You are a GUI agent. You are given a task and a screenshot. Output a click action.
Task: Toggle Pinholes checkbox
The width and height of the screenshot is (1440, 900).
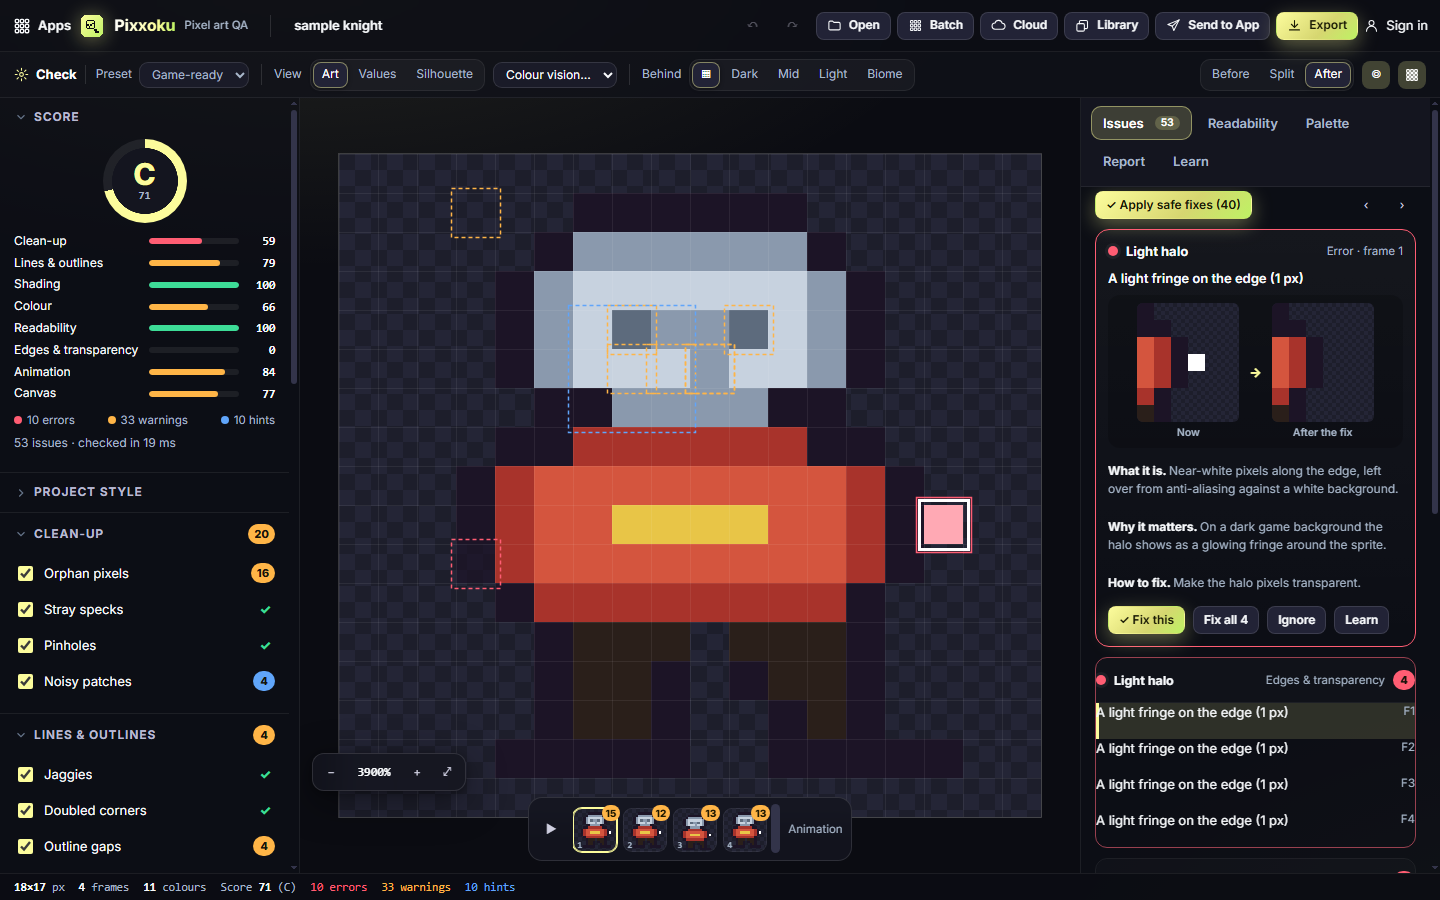pyautogui.click(x=26, y=646)
